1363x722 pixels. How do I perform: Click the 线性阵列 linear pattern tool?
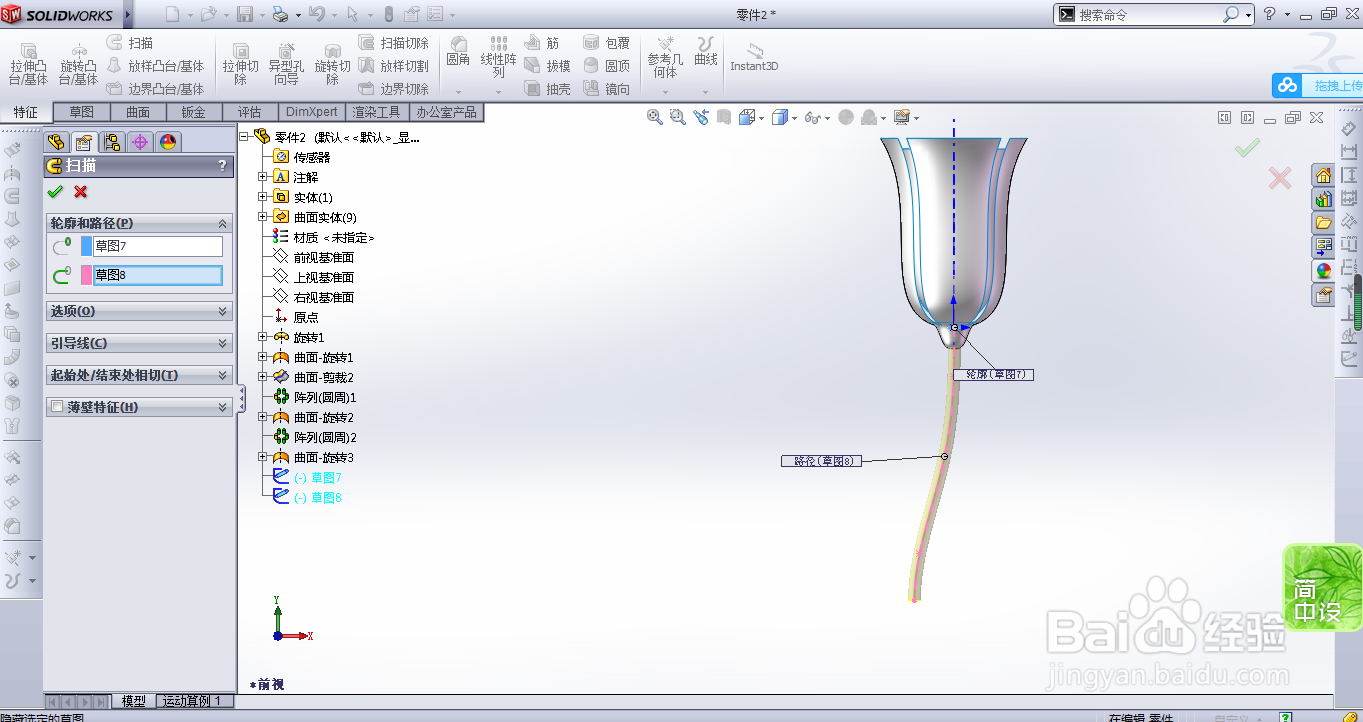pyautogui.click(x=498, y=58)
